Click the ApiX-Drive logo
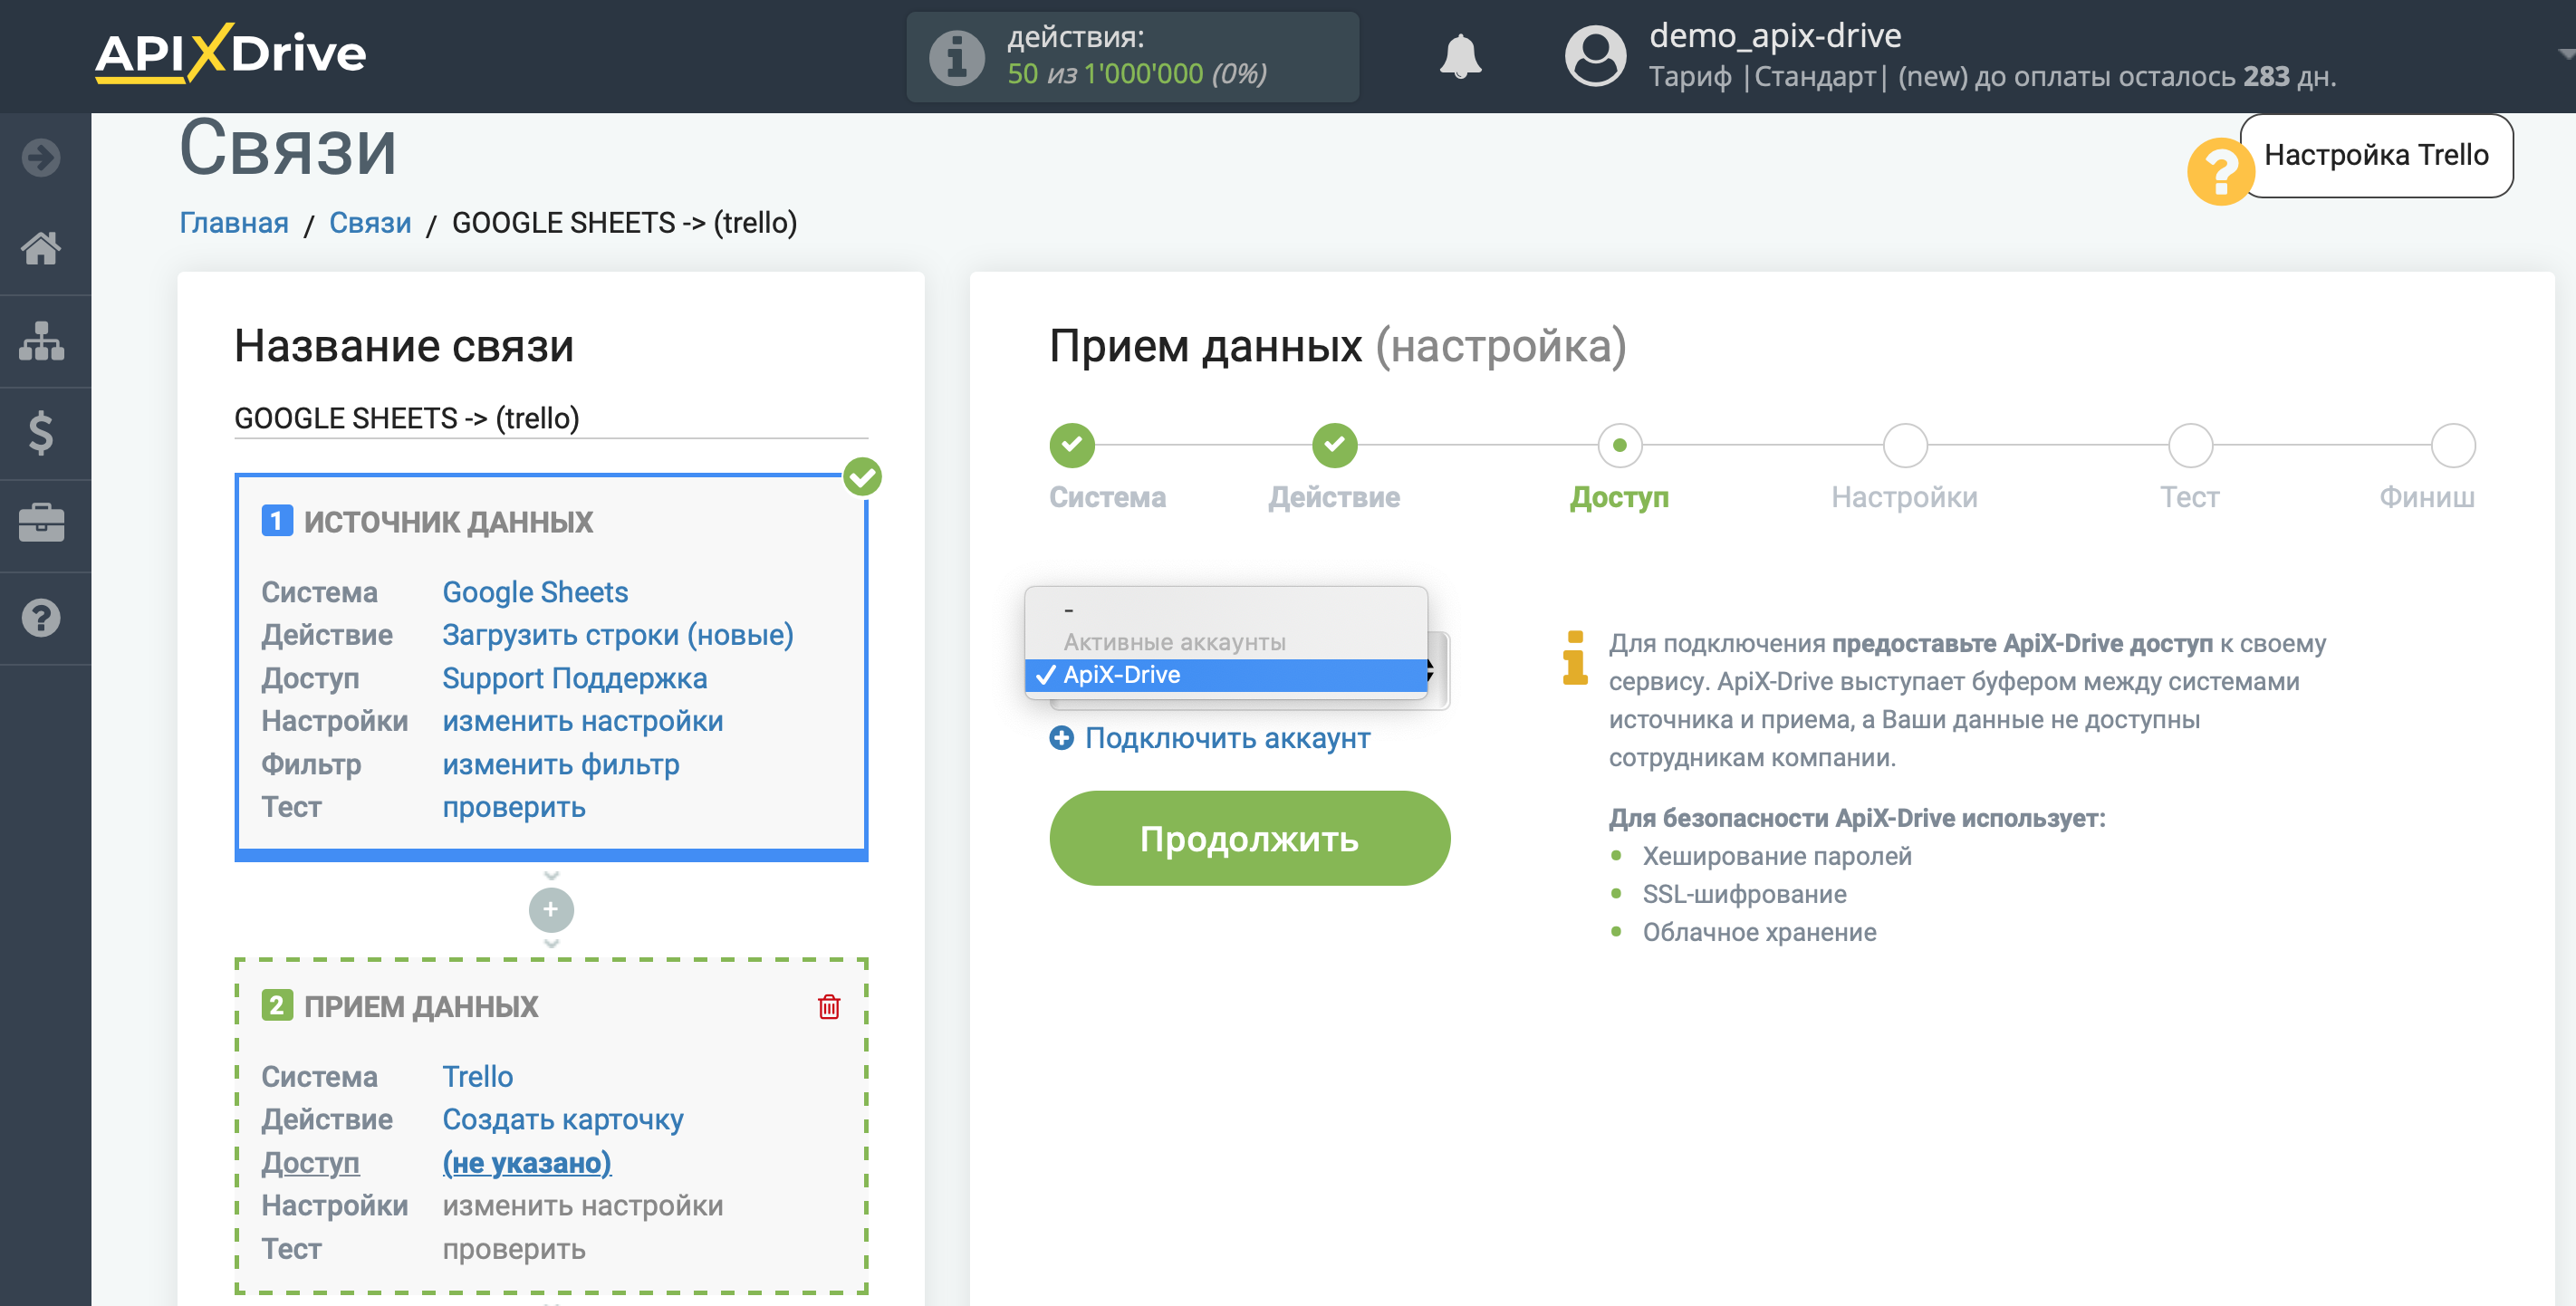 tap(230, 53)
